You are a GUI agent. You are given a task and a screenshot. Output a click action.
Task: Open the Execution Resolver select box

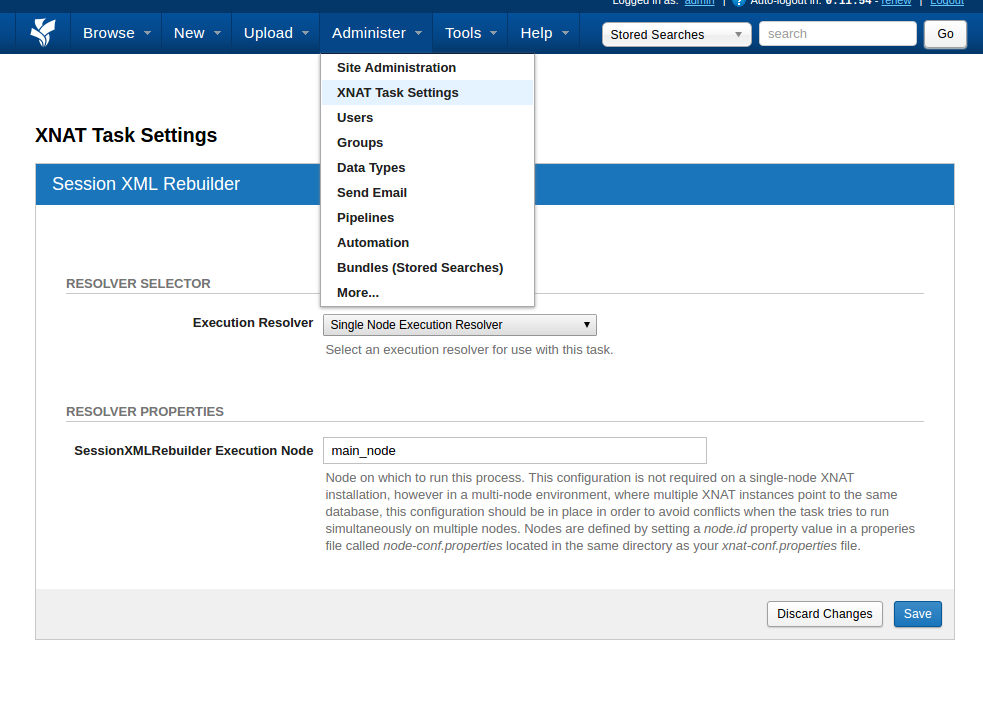pos(459,325)
